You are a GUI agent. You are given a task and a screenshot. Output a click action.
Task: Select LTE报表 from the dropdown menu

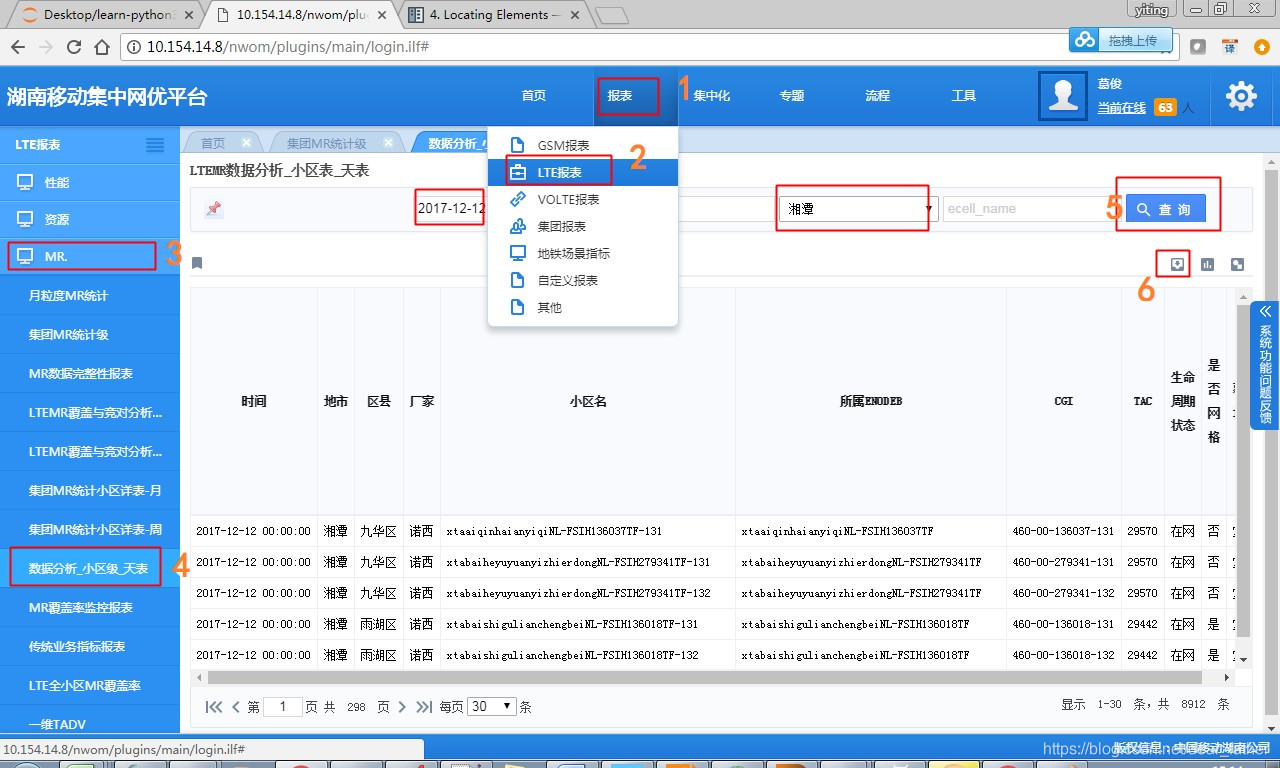click(583, 172)
